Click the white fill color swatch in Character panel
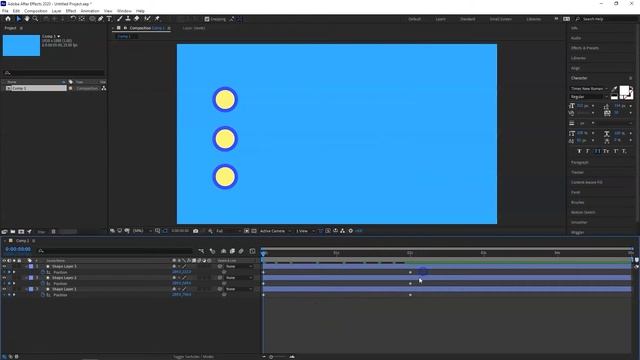Image resolution: width=640 pixels, height=360 pixels. (624, 91)
